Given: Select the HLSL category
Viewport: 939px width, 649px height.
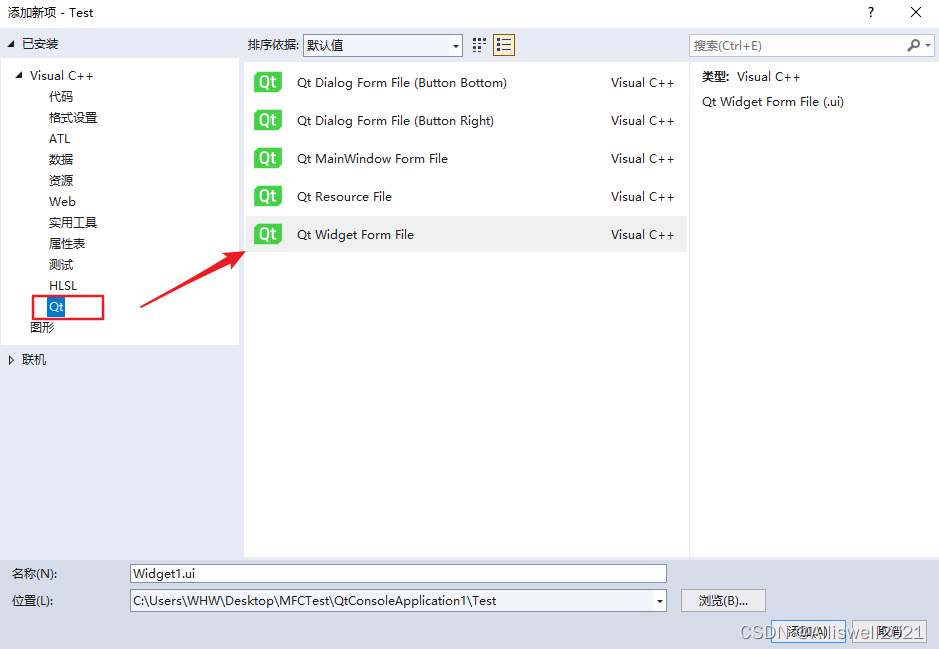Looking at the screenshot, I should click(x=63, y=286).
